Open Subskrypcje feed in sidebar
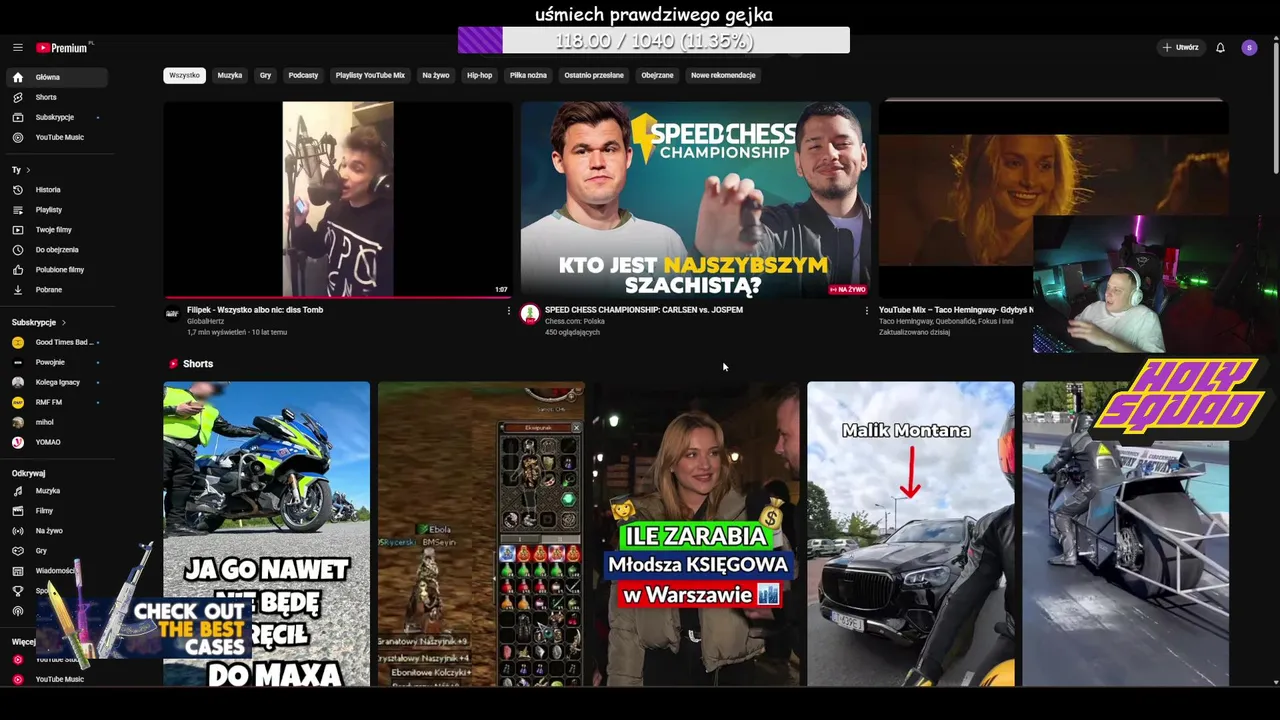This screenshot has height=720, width=1280. [56, 117]
